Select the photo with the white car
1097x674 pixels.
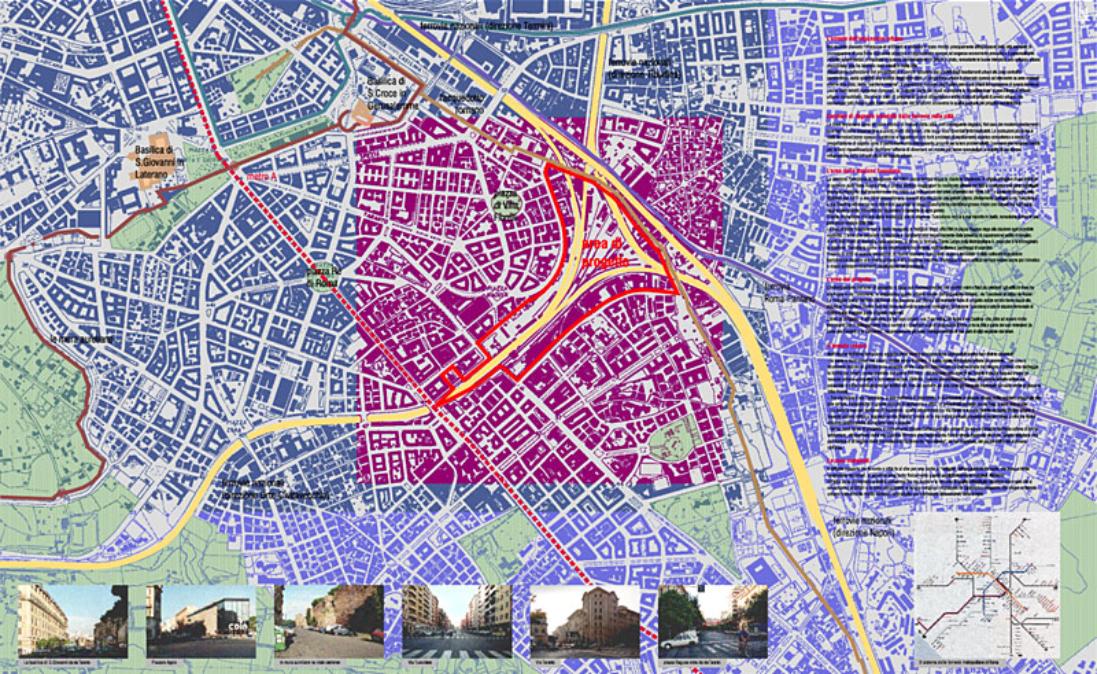tap(712, 621)
